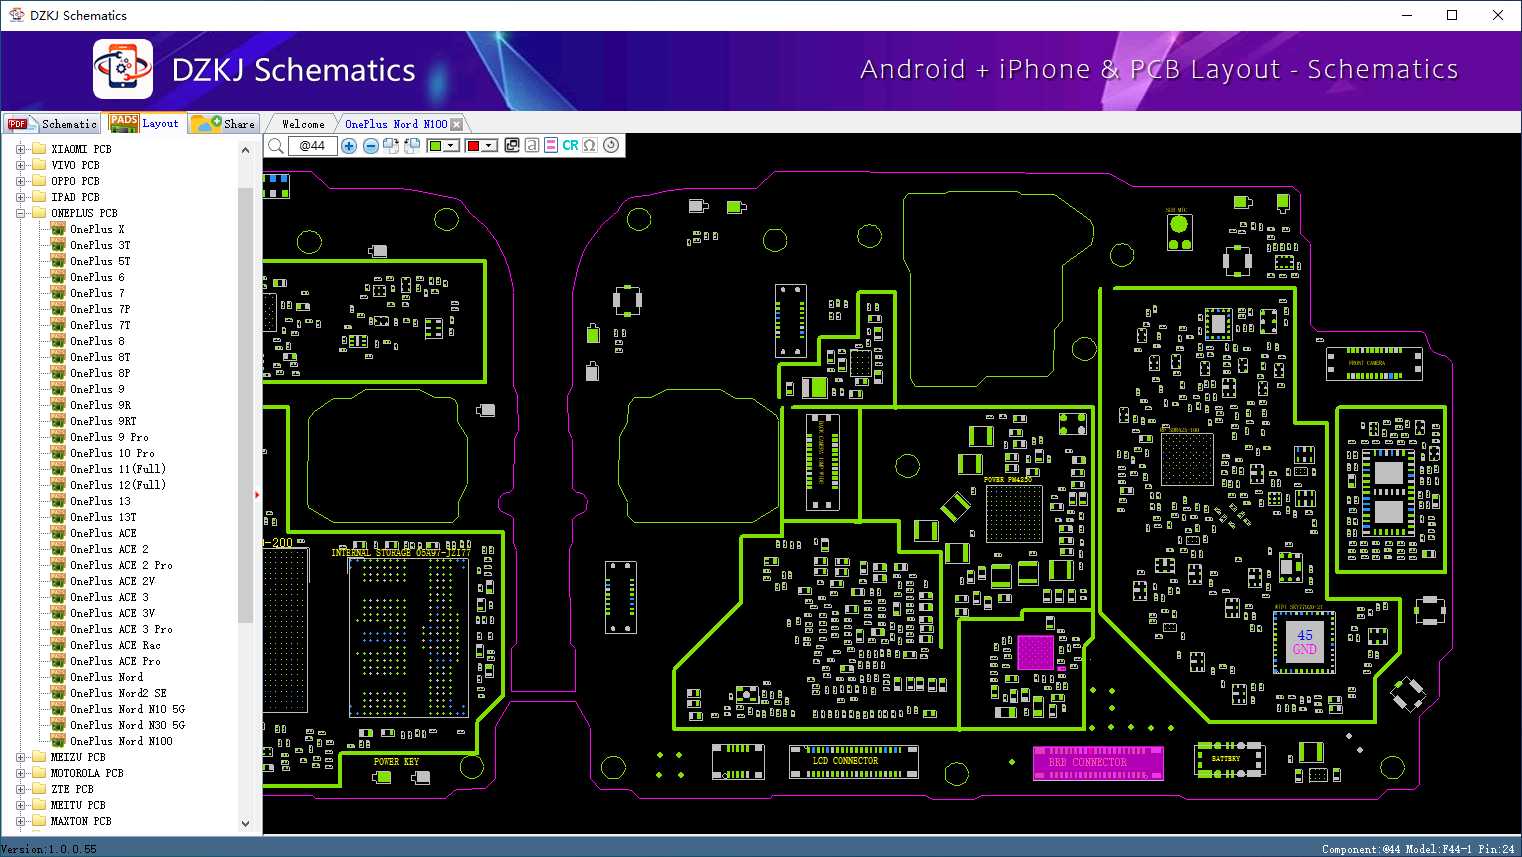Screen dimensions: 1522x857
Task: Open the Welcome document tab
Action: [303, 124]
